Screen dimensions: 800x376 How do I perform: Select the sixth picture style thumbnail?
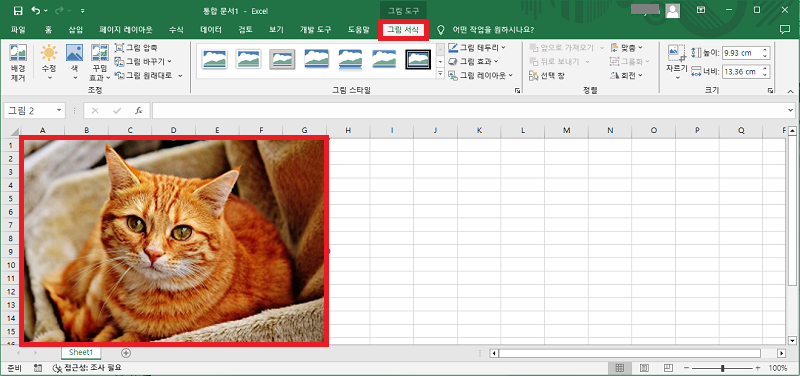tap(384, 59)
